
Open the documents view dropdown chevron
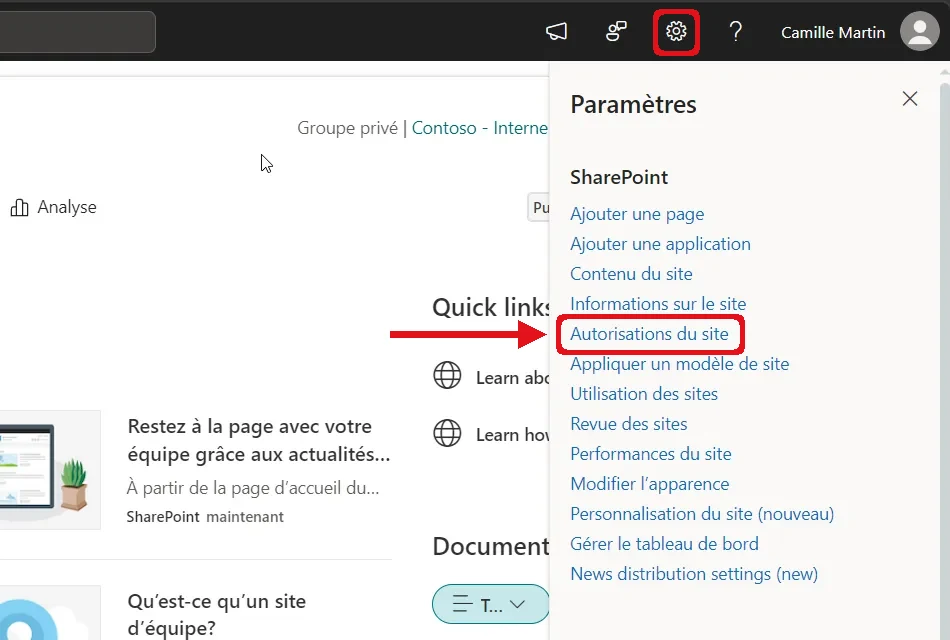click(x=517, y=604)
